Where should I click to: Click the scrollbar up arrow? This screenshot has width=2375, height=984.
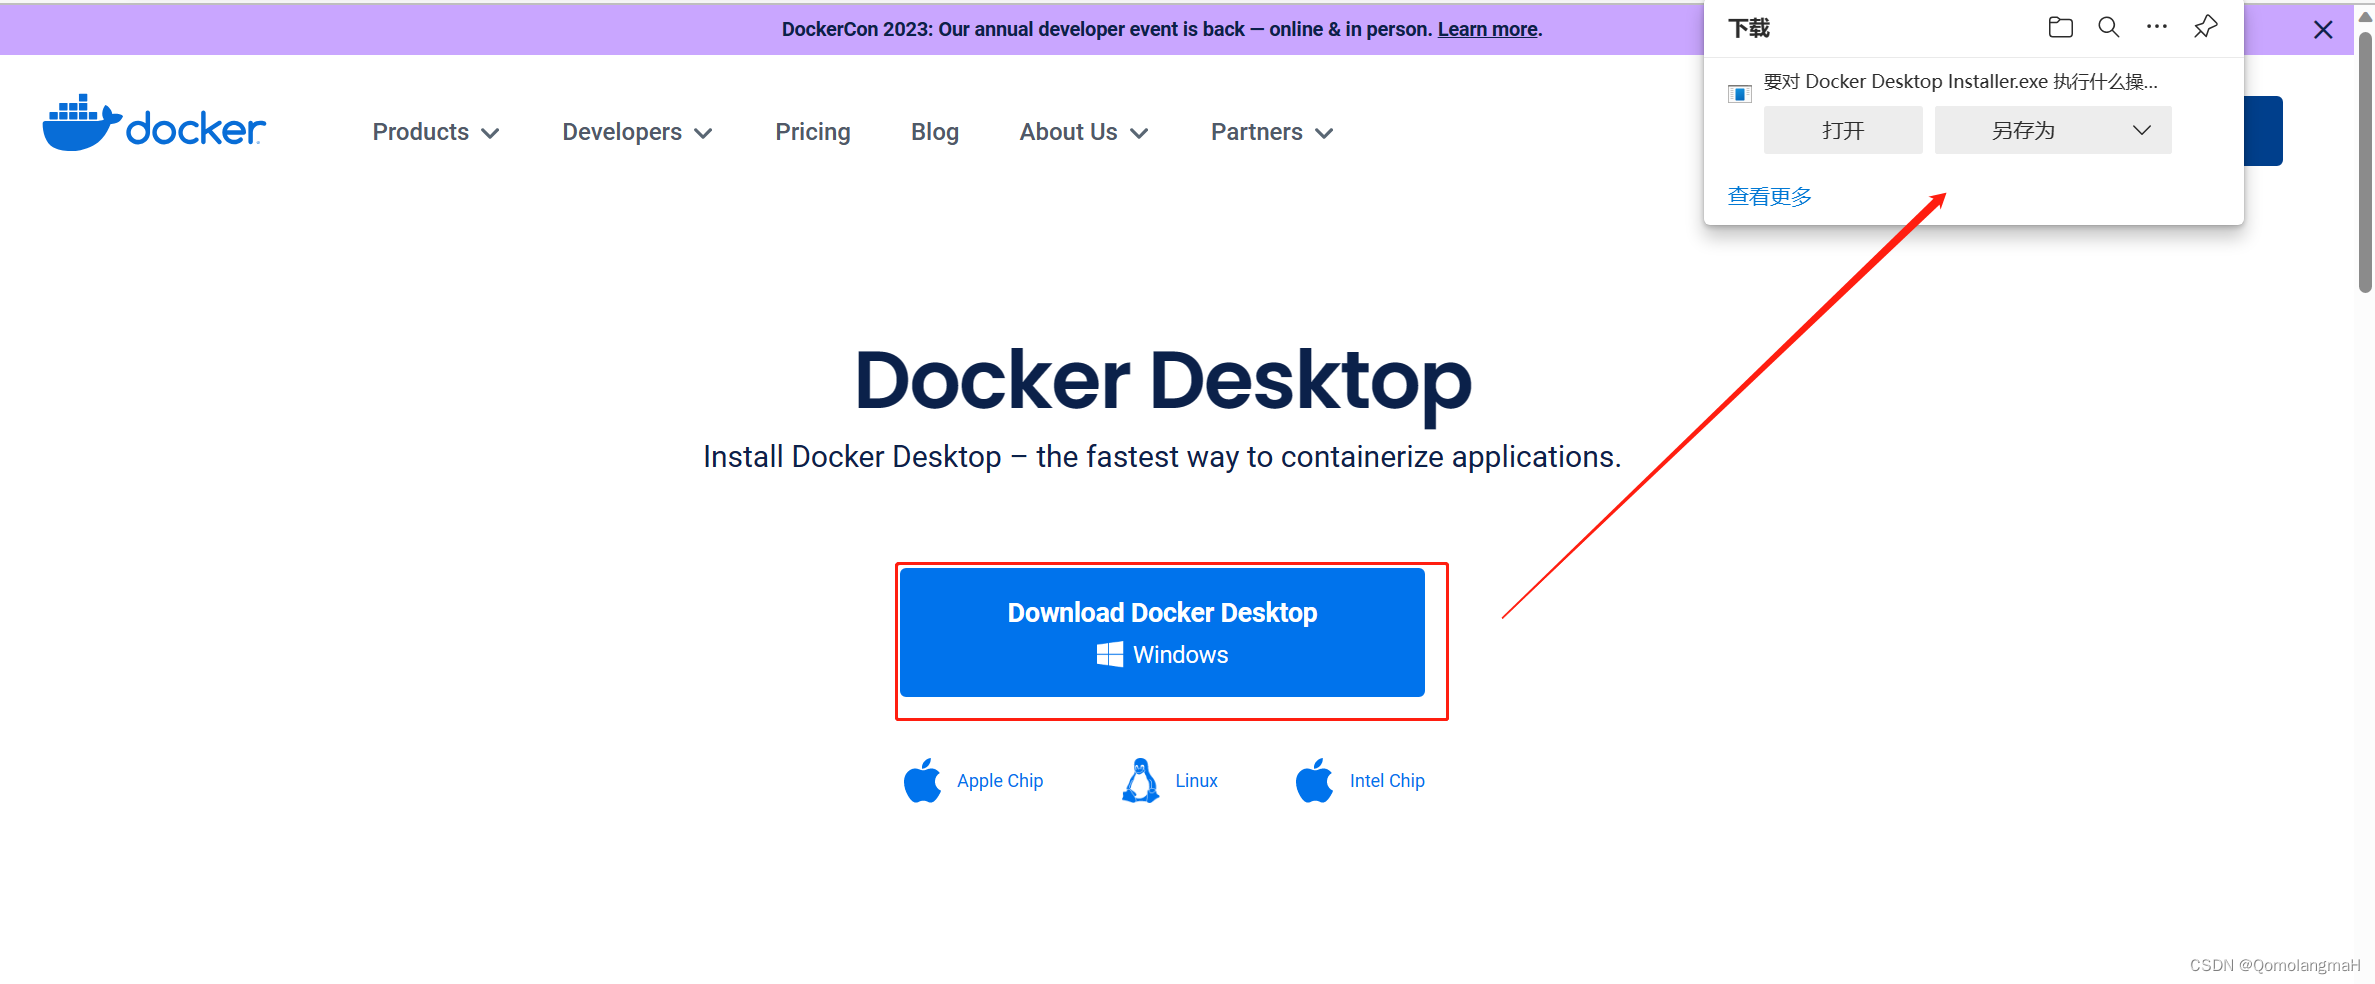coord(2364,15)
